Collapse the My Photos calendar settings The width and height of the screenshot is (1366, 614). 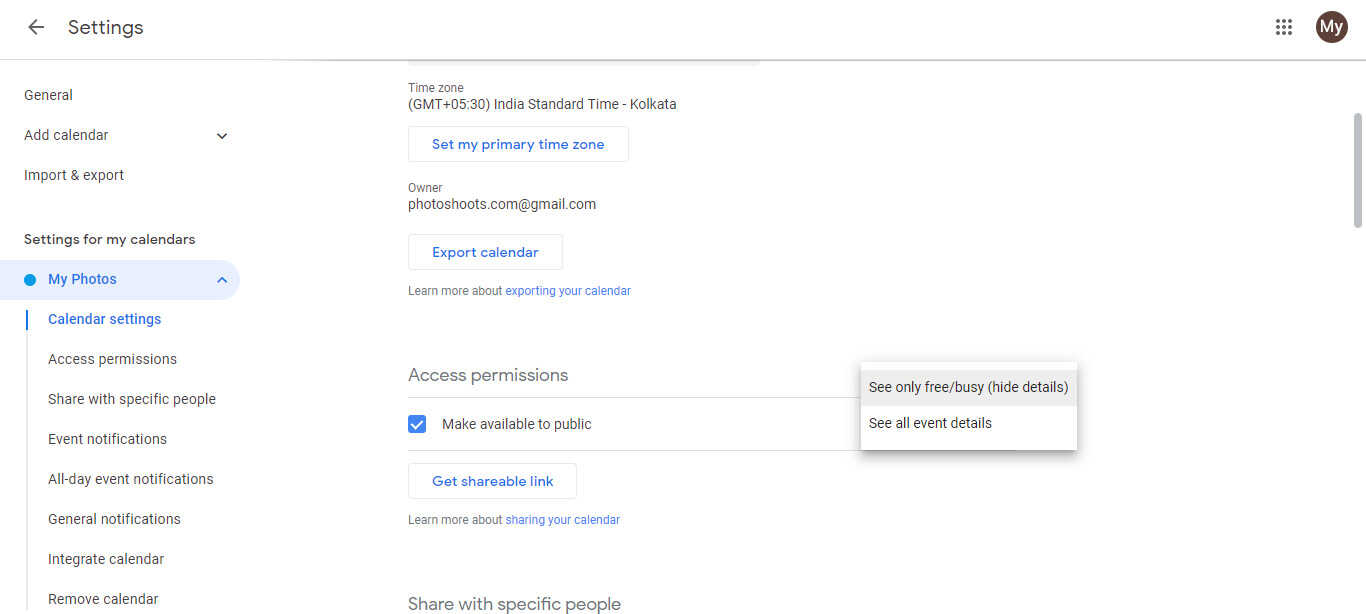click(222, 280)
